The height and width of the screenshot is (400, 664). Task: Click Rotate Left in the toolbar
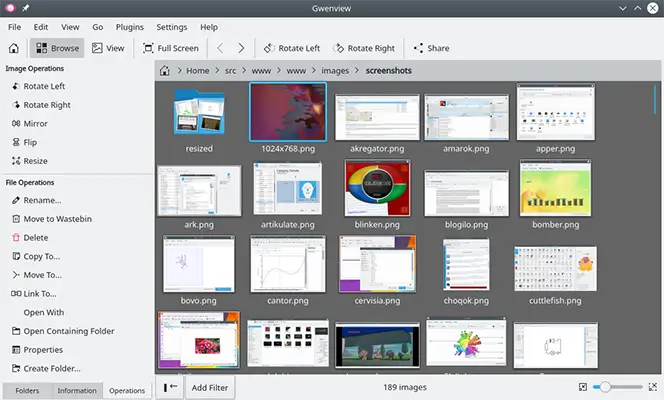click(x=292, y=48)
